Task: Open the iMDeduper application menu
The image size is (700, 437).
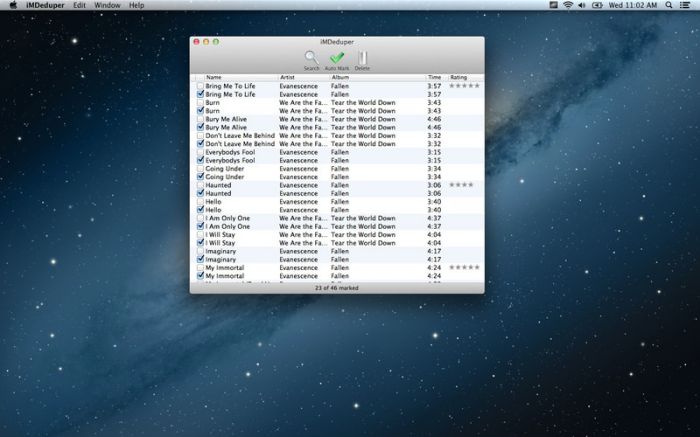Action: tap(45, 5)
